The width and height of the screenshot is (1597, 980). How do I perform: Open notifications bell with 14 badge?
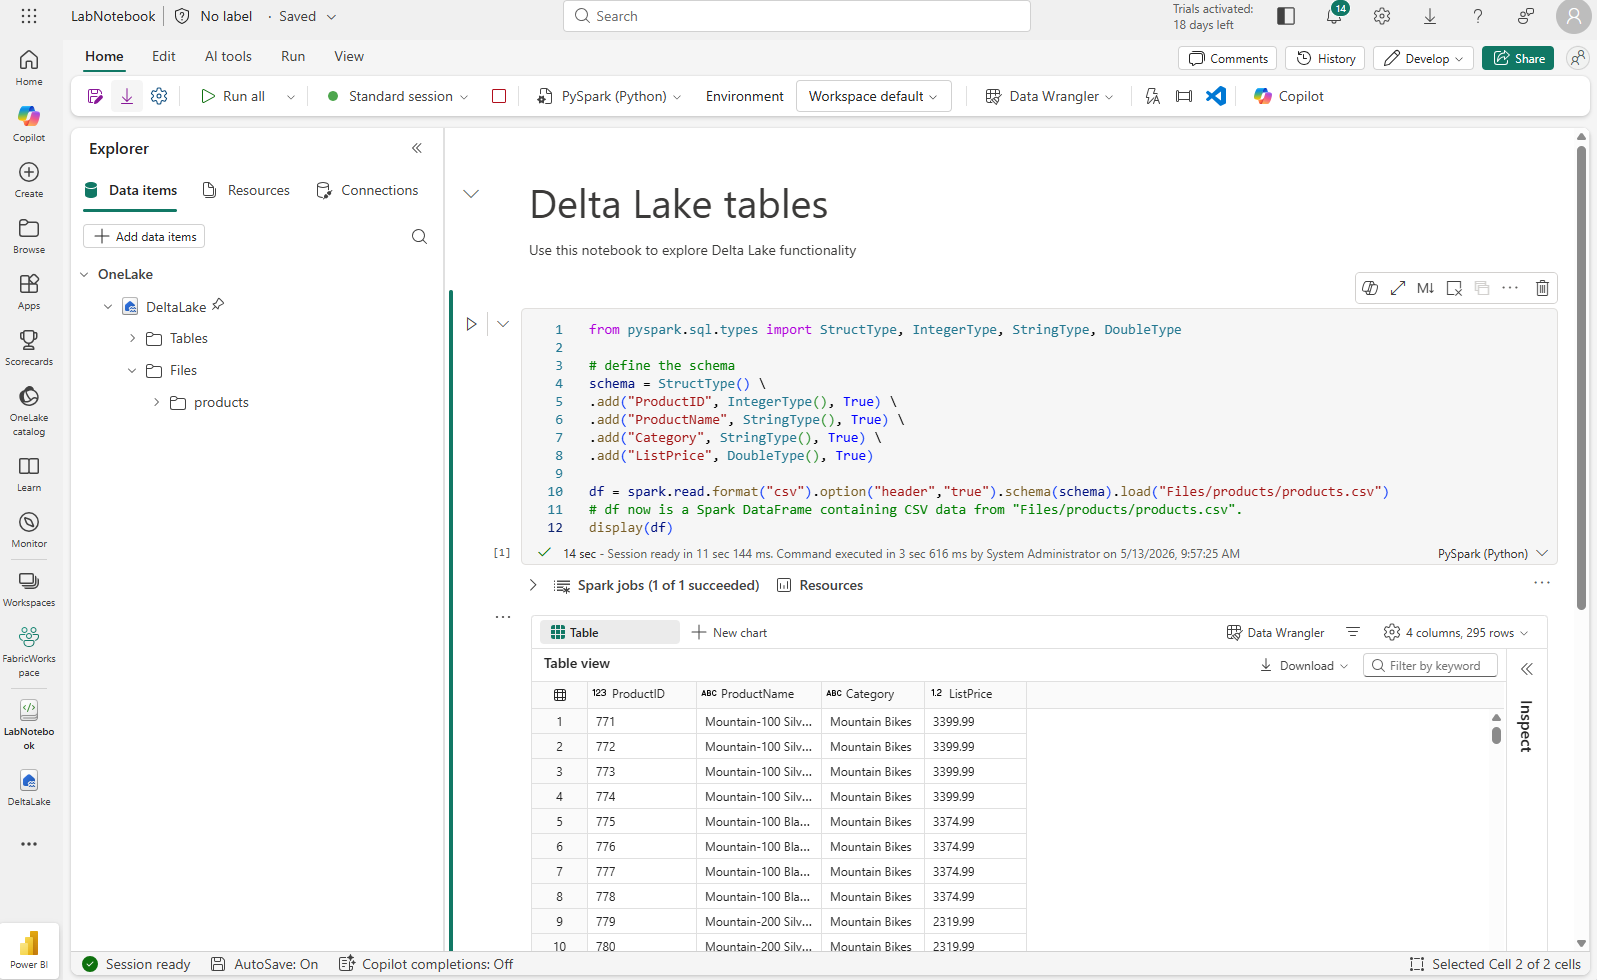pos(1335,15)
